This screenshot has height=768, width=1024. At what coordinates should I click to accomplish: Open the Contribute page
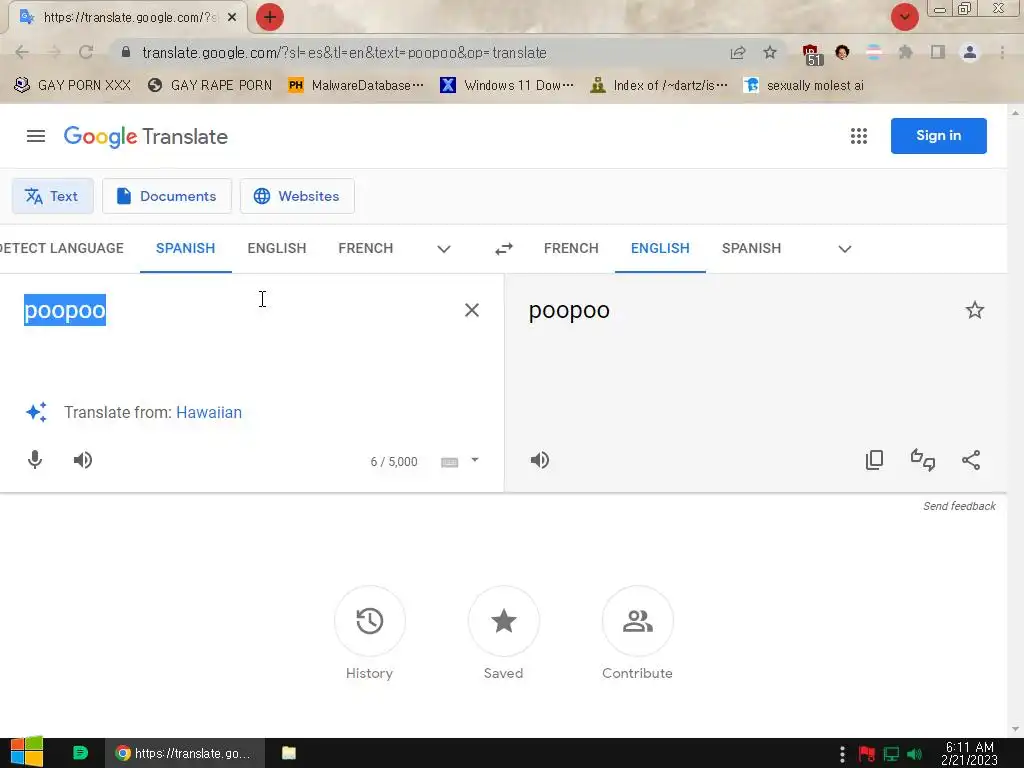637,621
